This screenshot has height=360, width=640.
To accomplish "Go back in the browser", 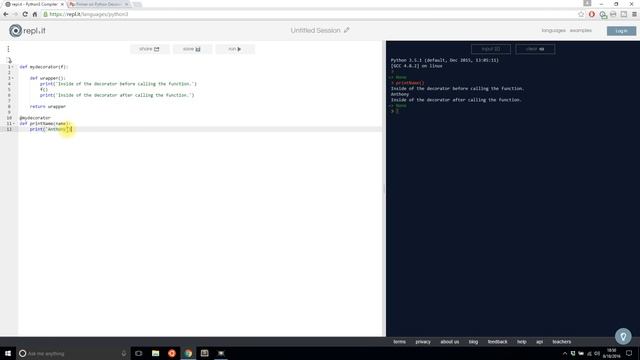I will (6, 14).
